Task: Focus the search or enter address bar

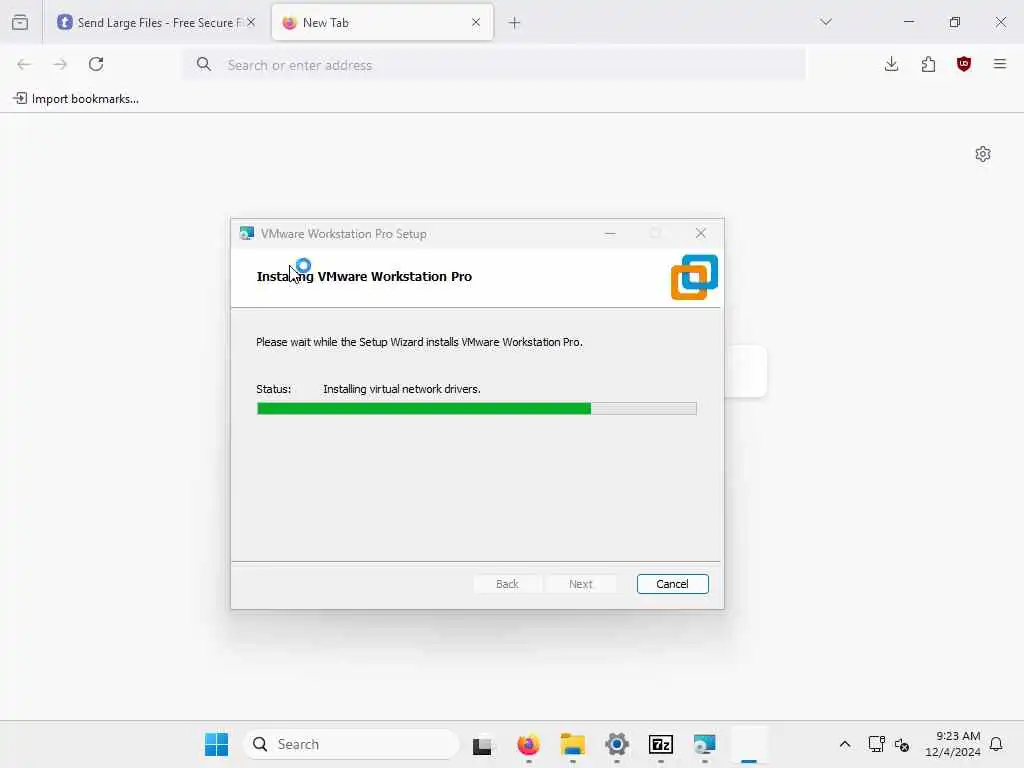Action: (494, 65)
